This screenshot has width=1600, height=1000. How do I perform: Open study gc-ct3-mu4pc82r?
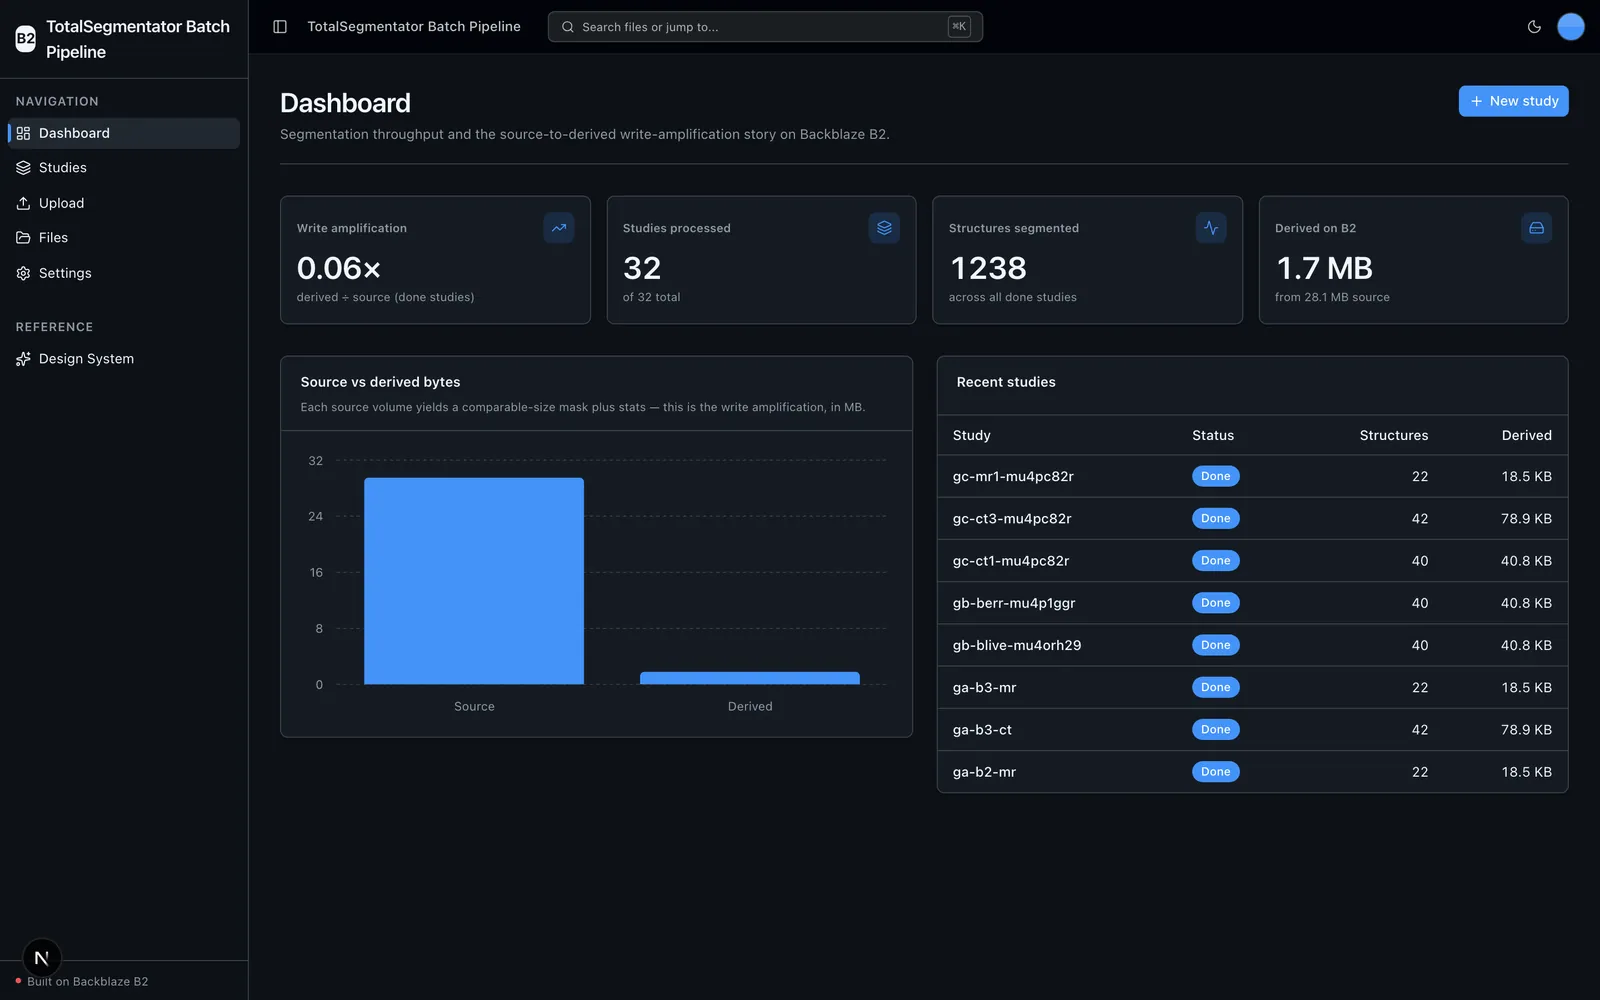pos(1012,519)
